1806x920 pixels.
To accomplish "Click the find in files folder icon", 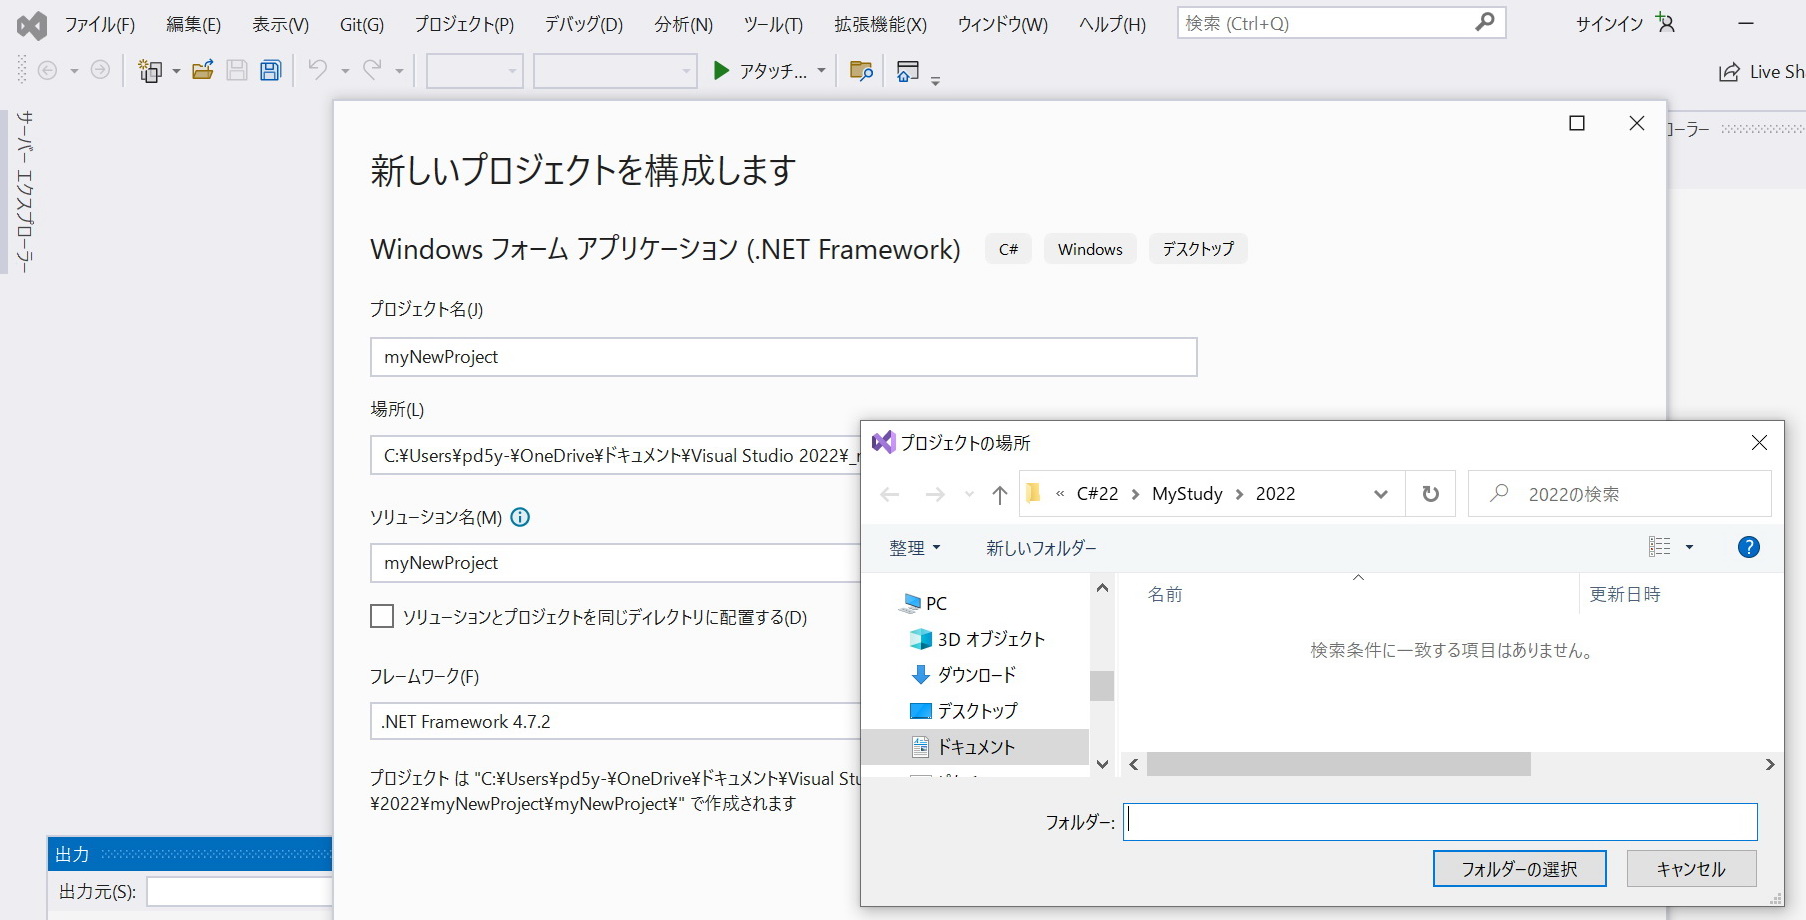I will coord(861,70).
